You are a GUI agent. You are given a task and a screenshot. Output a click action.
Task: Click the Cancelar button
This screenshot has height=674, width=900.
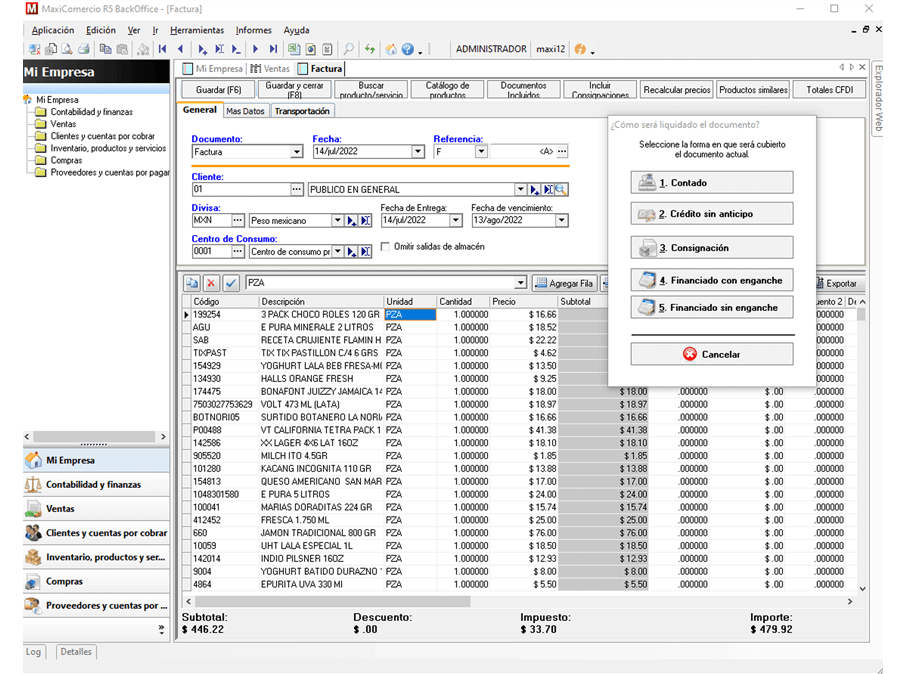(x=712, y=354)
